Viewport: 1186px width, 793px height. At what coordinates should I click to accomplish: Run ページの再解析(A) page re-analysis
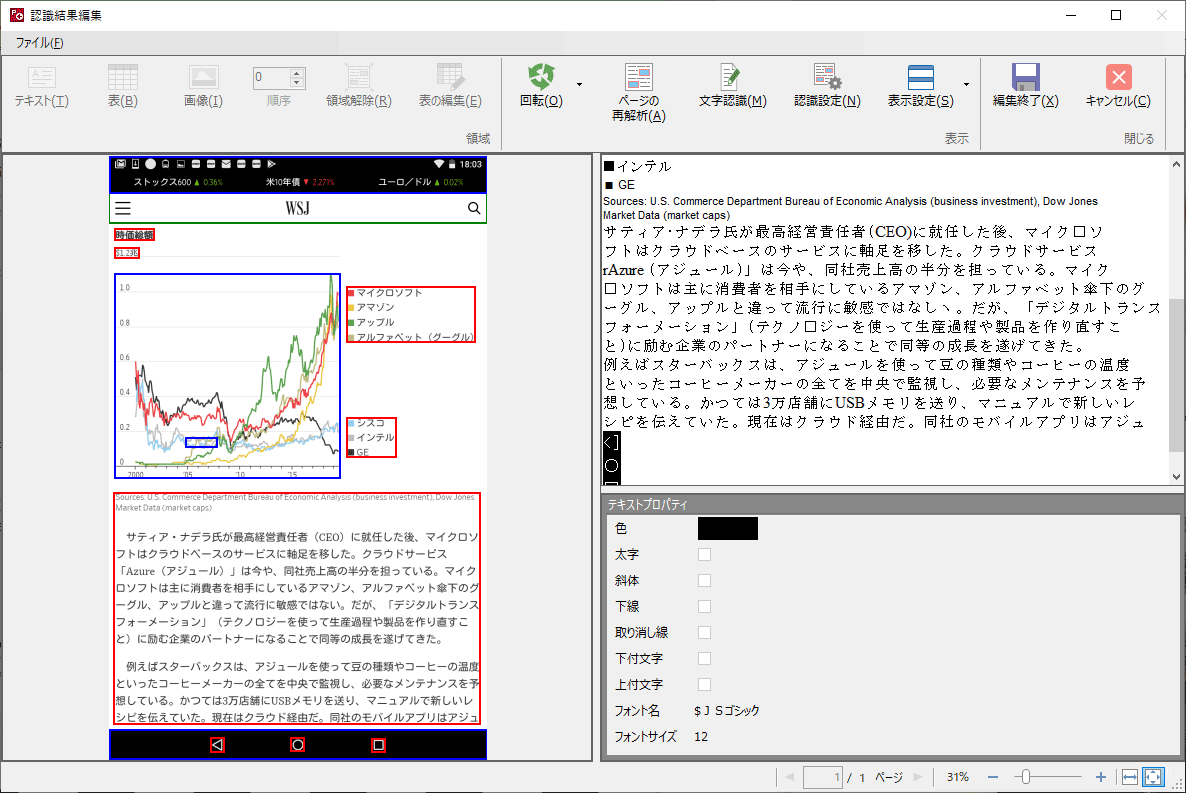[638, 93]
